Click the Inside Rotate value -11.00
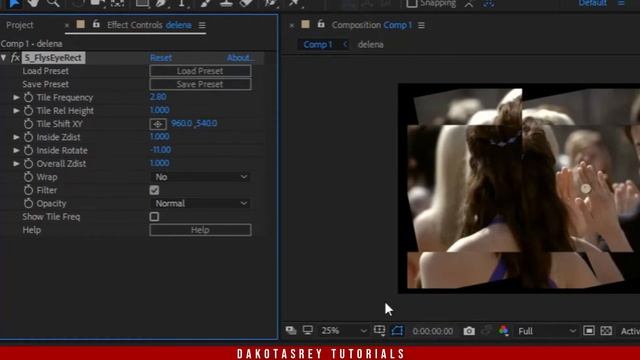Screen dimensions: 640x360 click(160, 150)
